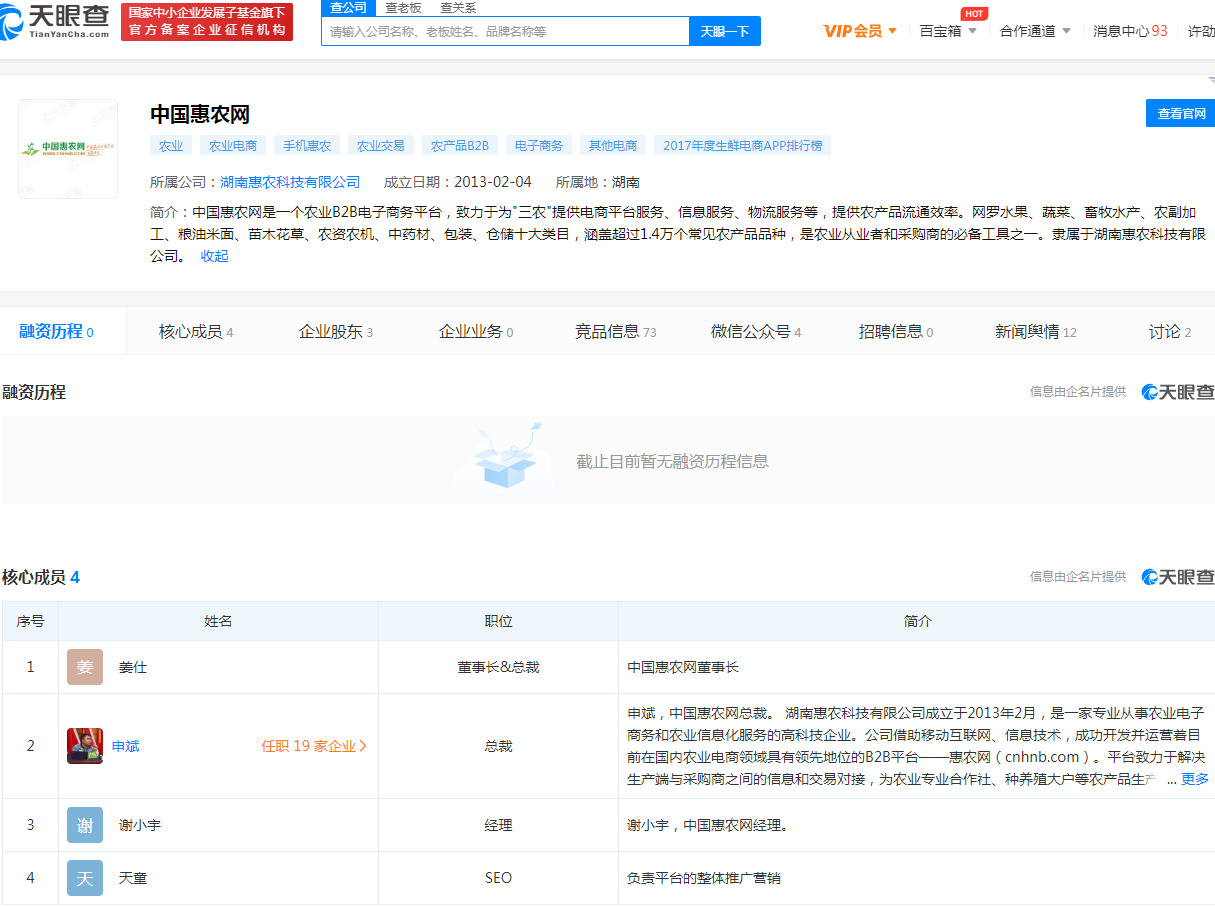The width and height of the screenshot is (1215, 907).
Task: Open the 讨论 tab
Action: pyautogui.click(x=1170, y=332)
